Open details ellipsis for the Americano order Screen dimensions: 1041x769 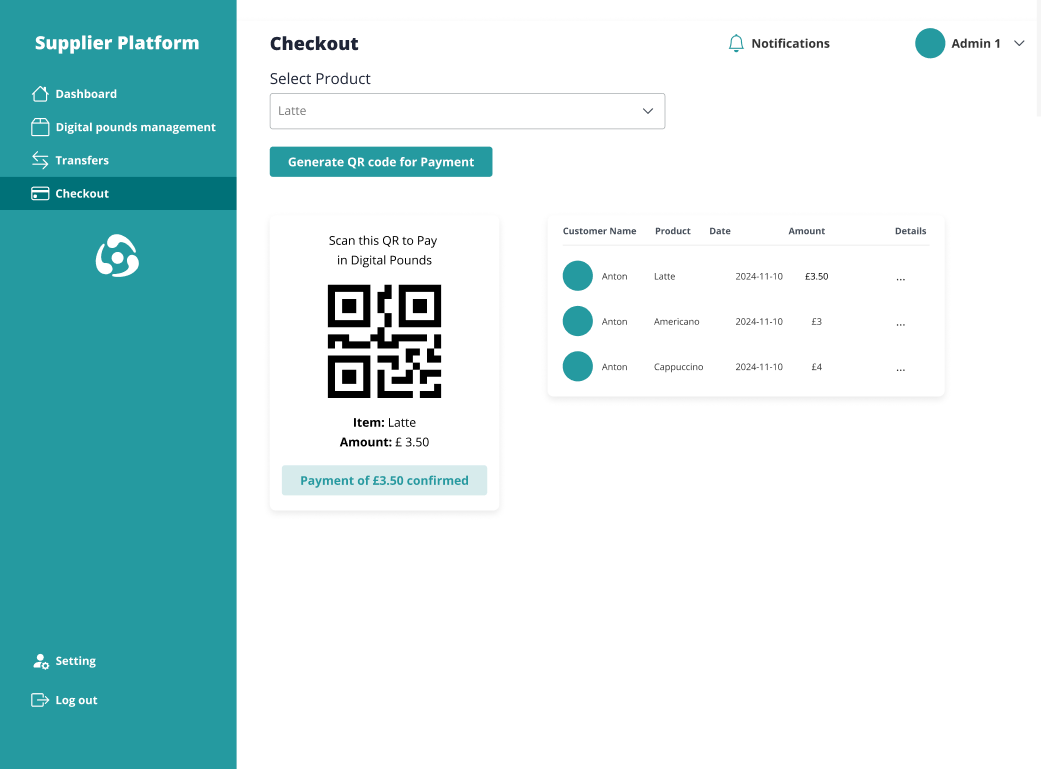pyautogui.click(x=900, y=324)
